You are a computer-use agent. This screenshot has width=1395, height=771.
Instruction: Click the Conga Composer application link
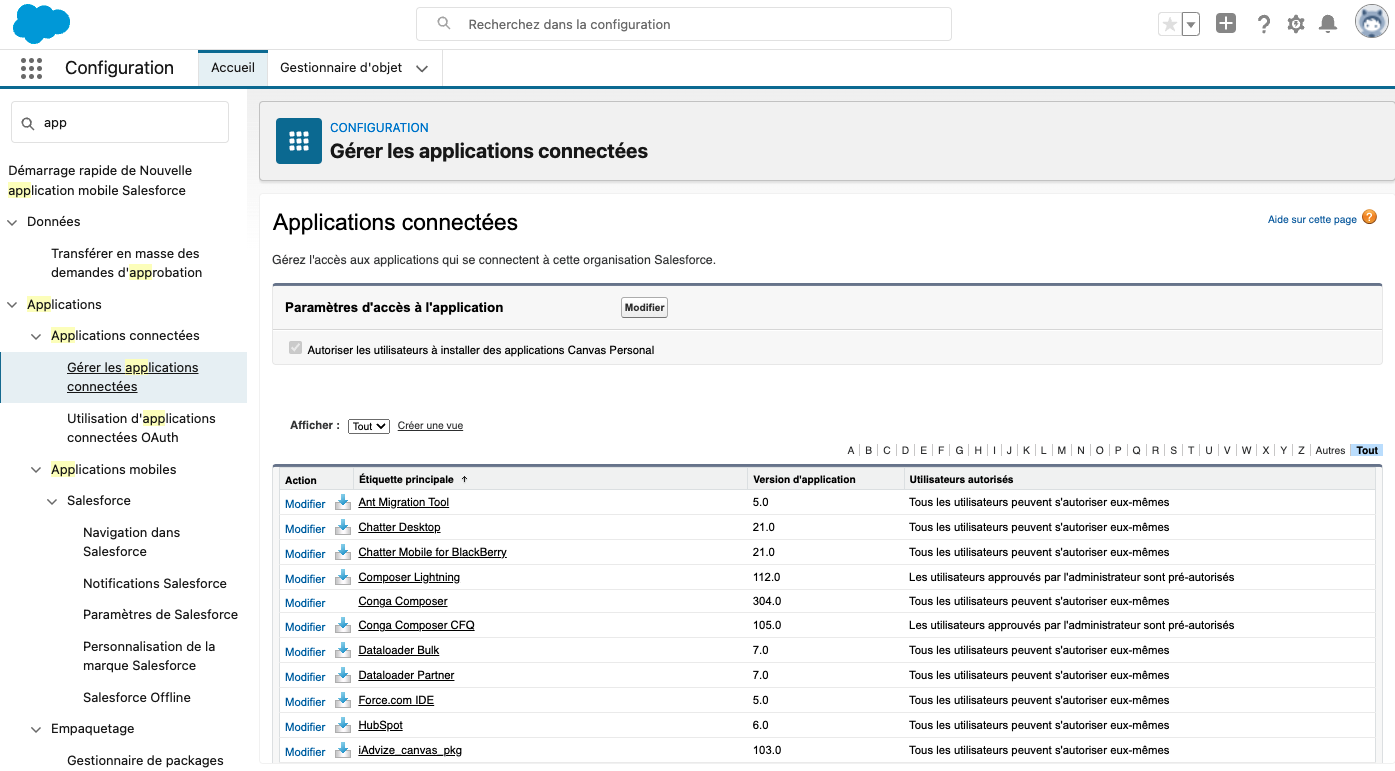tap(403, 602)
